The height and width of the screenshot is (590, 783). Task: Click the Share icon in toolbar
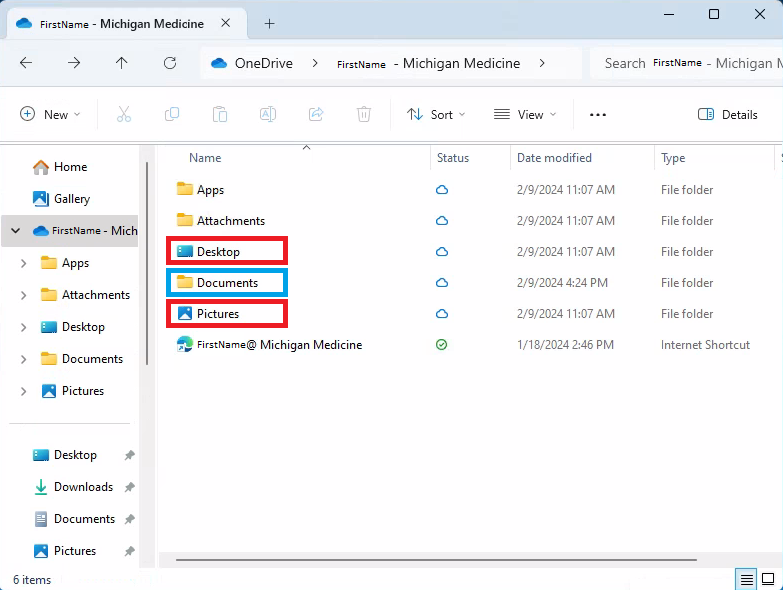[x=316, y=115]
